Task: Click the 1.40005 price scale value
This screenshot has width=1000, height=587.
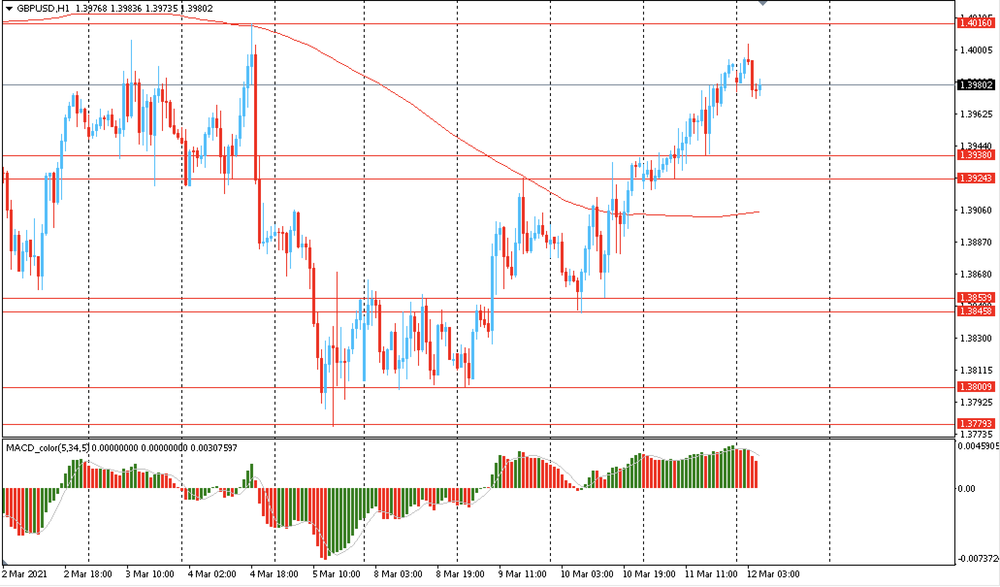Action: coord(976,50)
